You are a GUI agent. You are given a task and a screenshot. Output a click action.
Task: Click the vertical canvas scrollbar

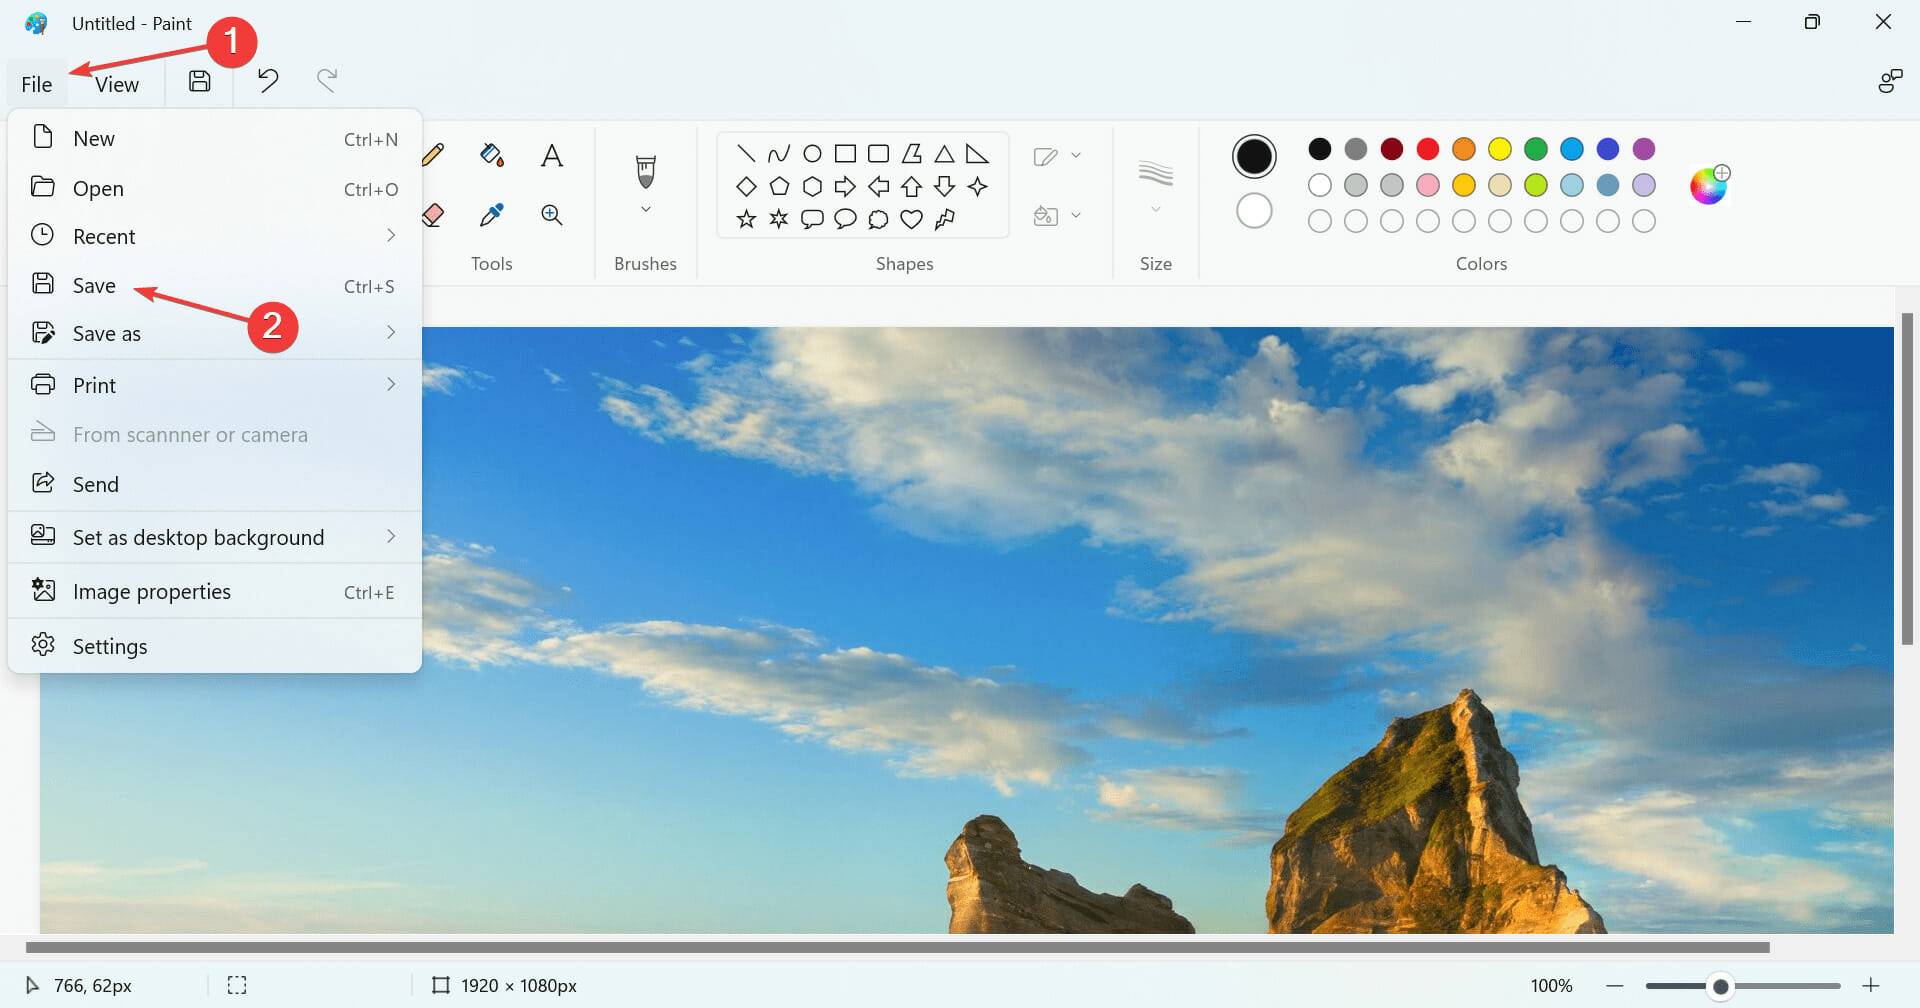(1907, 479)
